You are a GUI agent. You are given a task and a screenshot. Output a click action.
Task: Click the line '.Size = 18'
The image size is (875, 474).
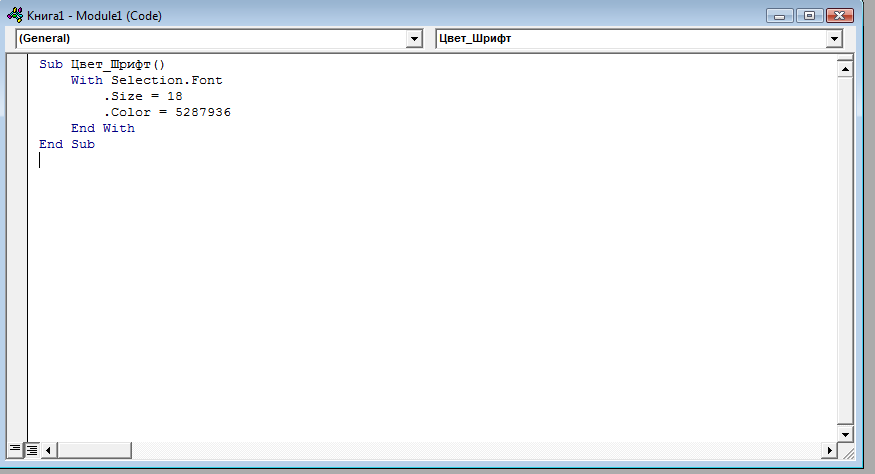click(x=143, y=96)
